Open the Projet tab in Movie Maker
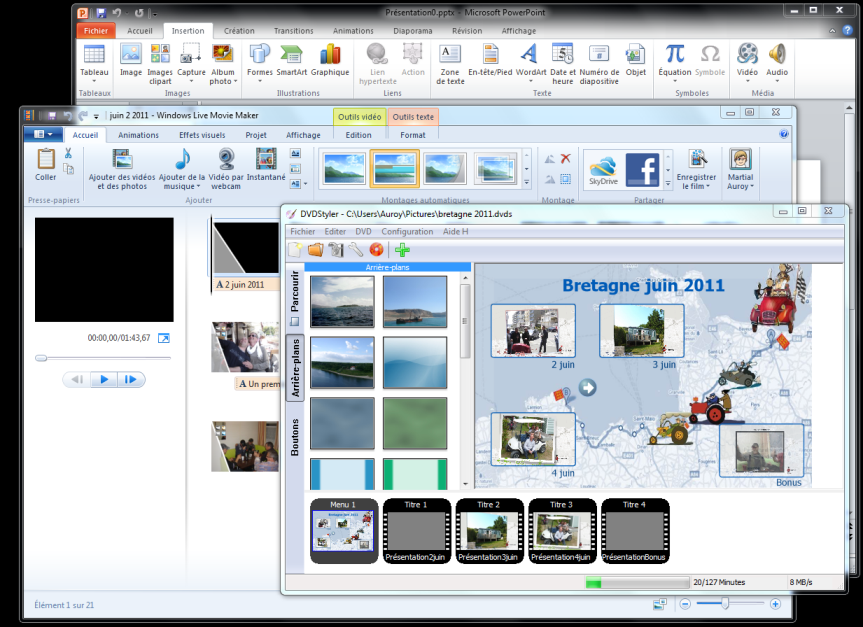Screen dimensions: 863x627 (x=256, y=135)
